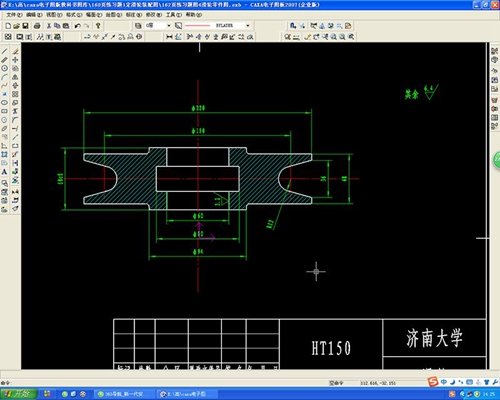
Task: Click the HT150 text in title block
Action: (331, 348)
